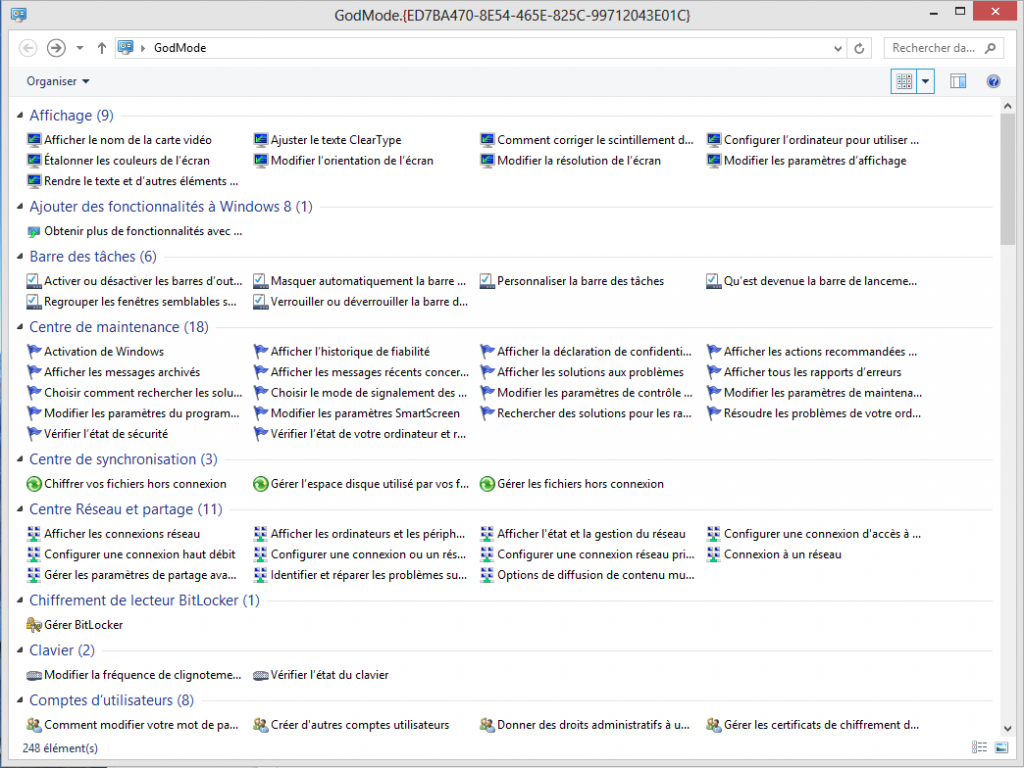The image size is (1024, 768).
Task: Open Personnaliser la barre des tâches
Action: point(580,282)
